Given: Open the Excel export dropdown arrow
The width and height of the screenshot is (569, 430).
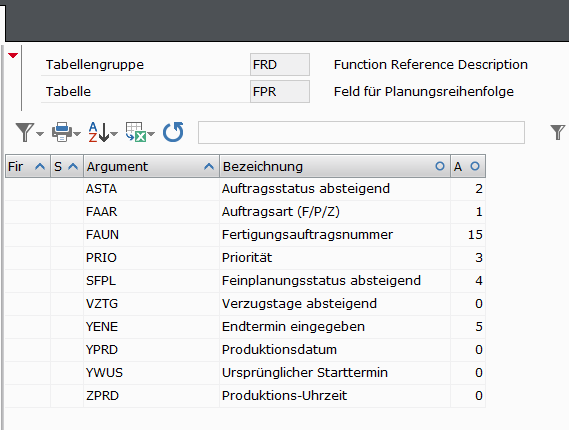Looking at the screenshot, I should point(151,134).
